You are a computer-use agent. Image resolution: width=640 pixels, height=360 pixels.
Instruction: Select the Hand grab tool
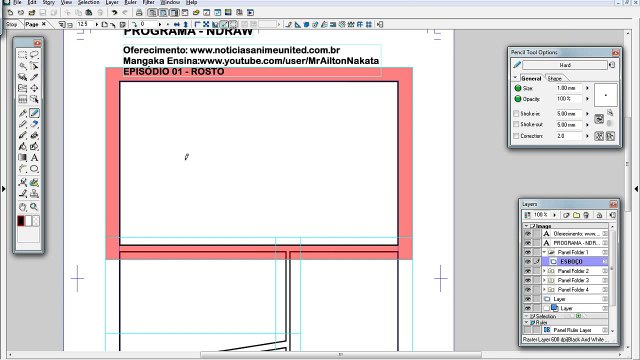point(22,207)
